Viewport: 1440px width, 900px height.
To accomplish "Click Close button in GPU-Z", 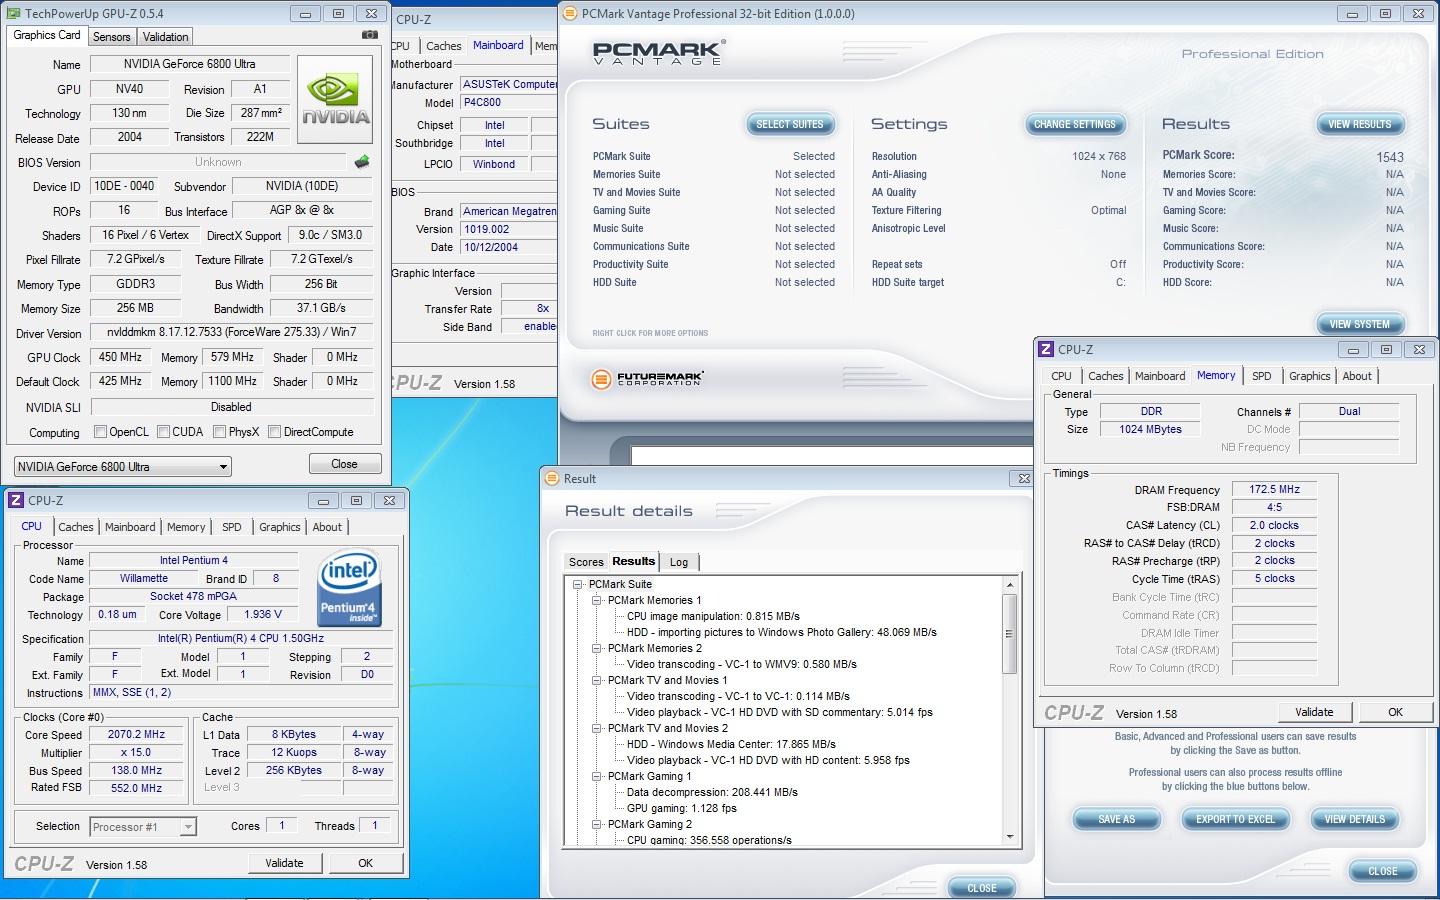I will tap(344, 464).
